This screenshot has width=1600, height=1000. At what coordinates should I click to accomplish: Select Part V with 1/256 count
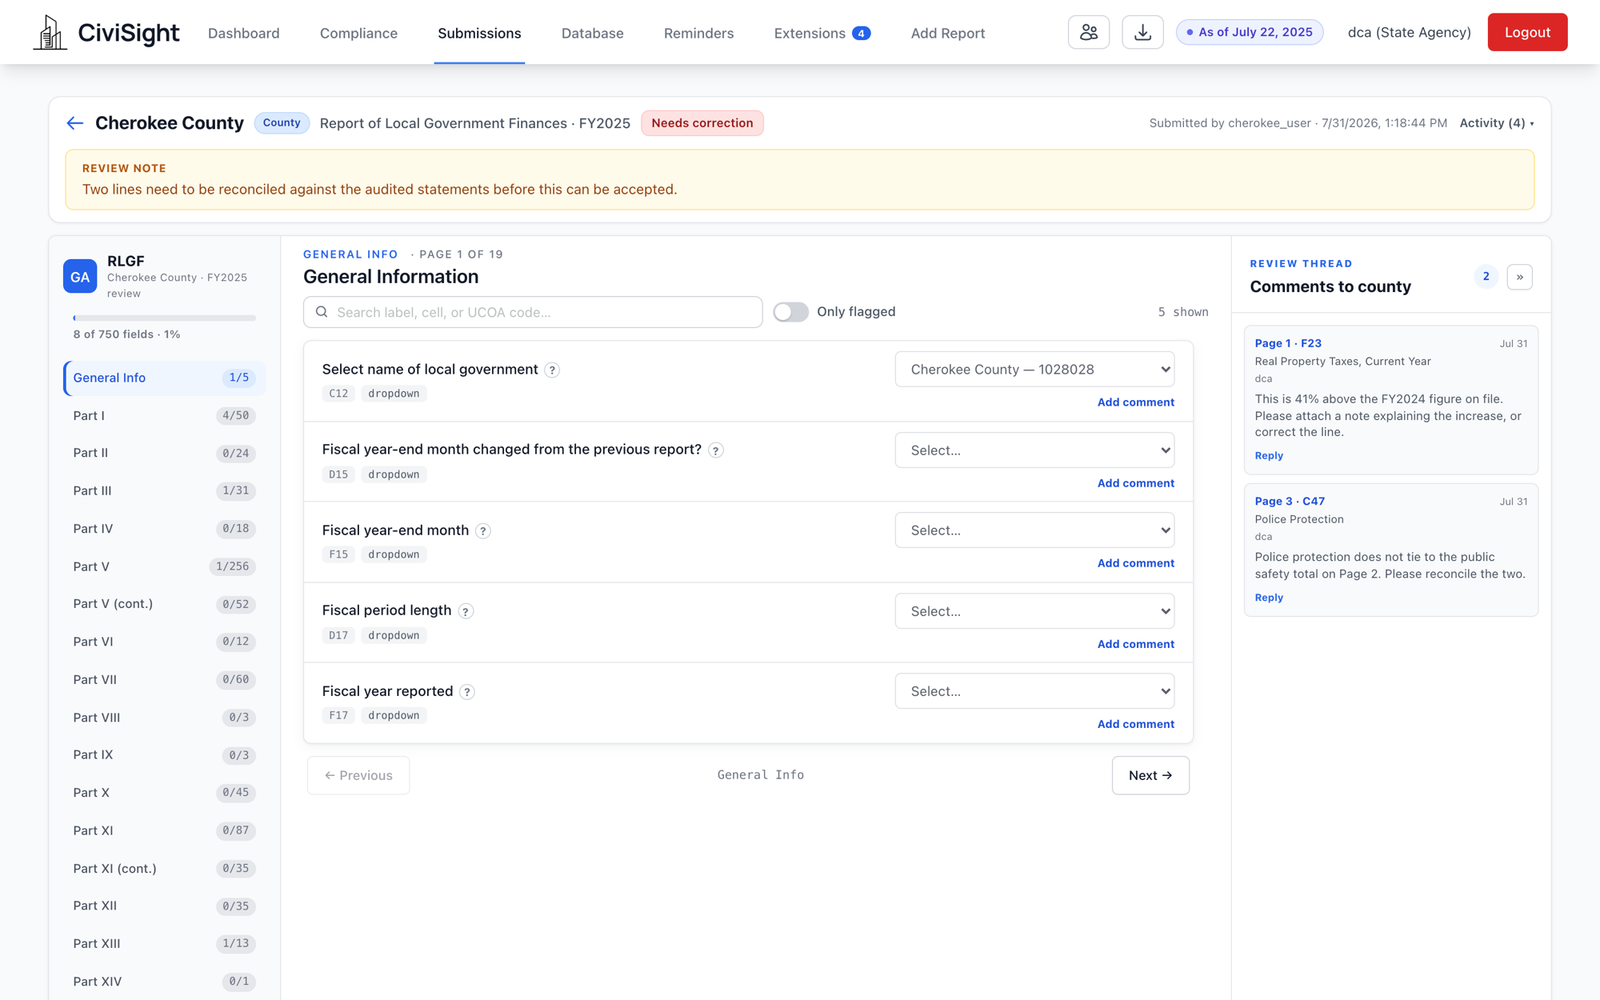pos(164,567)
